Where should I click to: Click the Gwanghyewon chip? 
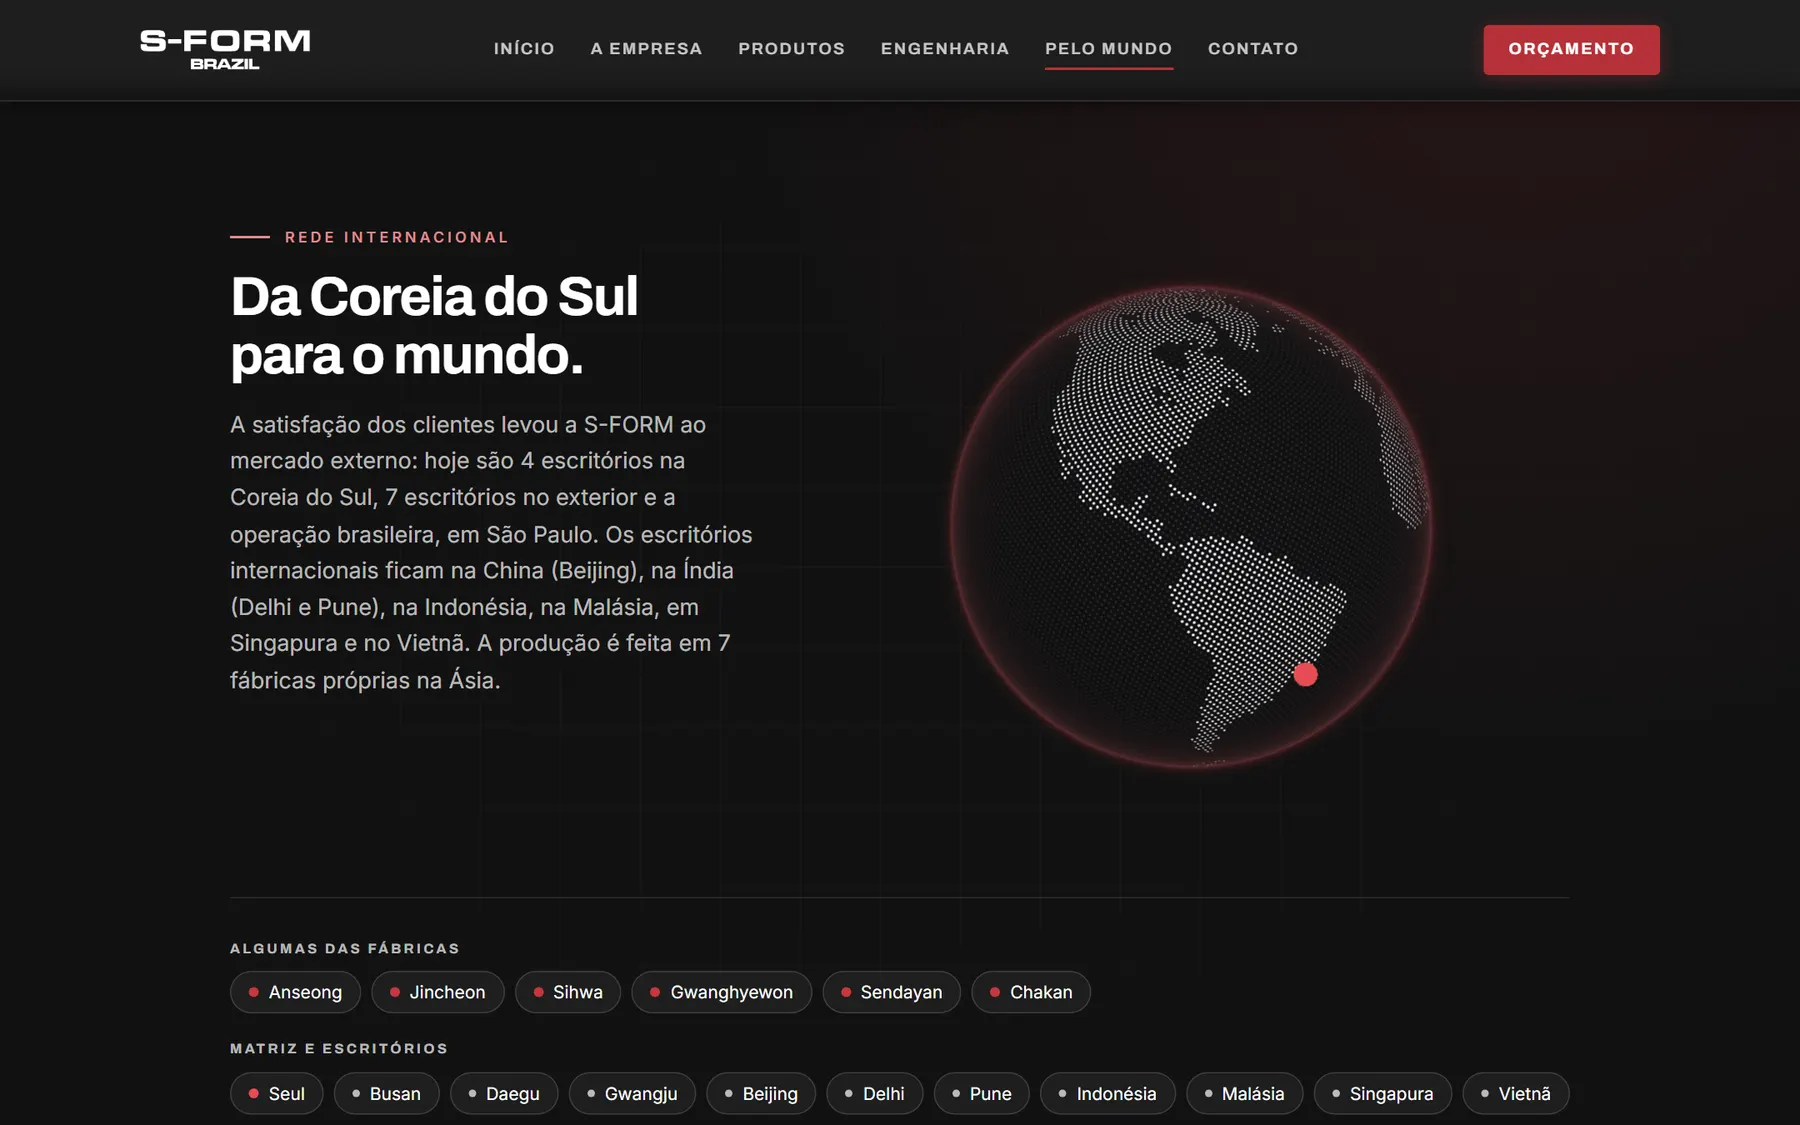721,992
